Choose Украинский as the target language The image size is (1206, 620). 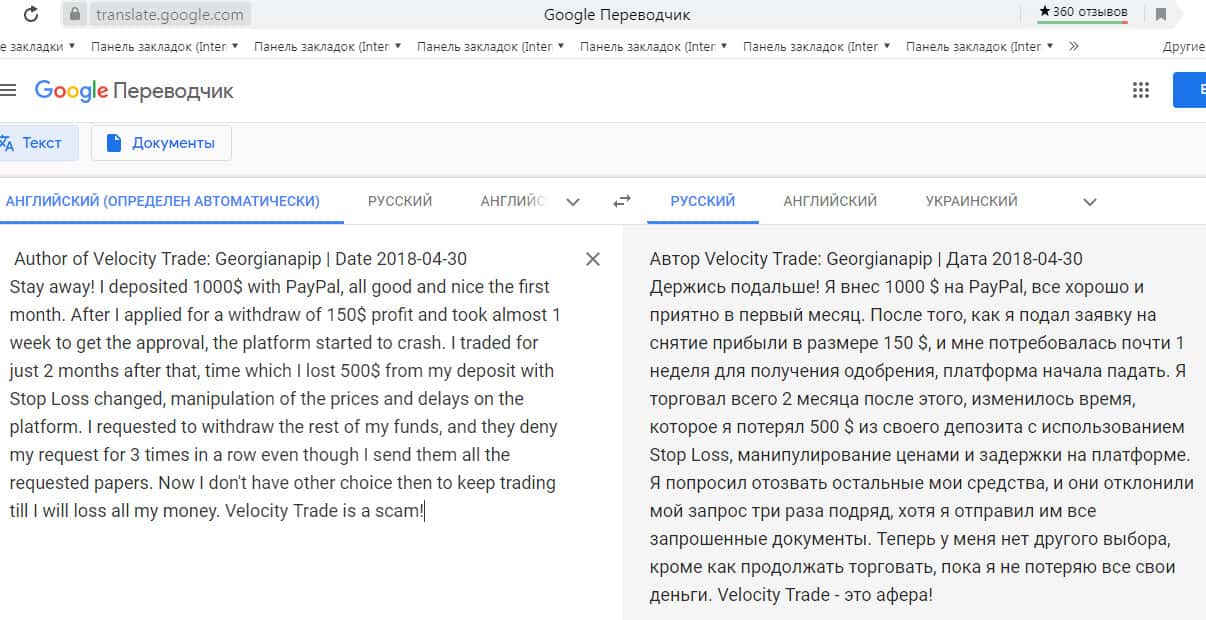tap(971, 201)
